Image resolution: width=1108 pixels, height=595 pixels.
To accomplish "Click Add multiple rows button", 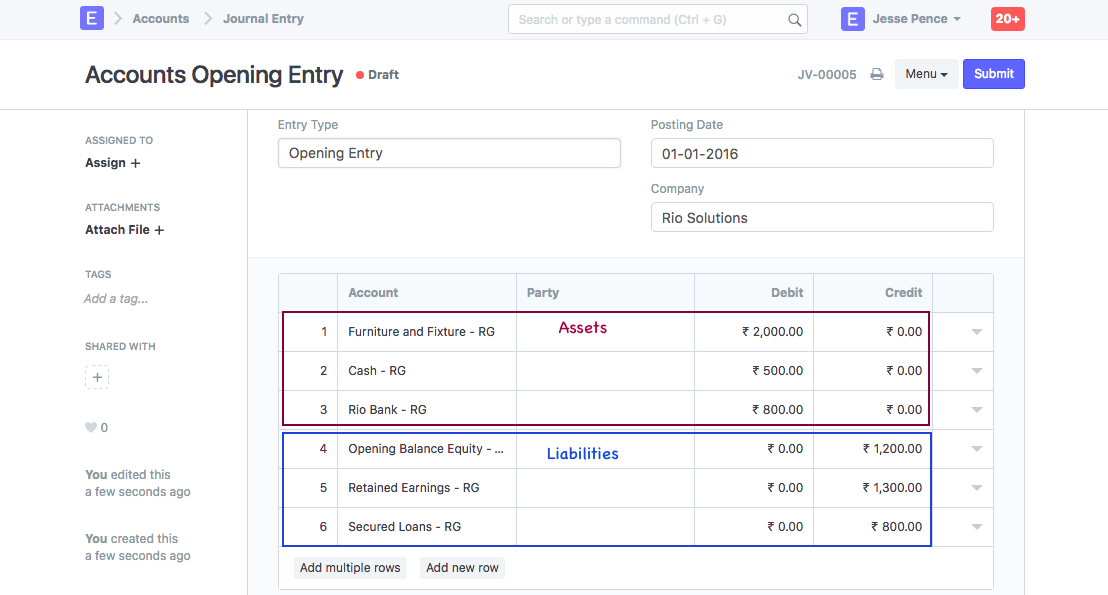I will [350, 568].
